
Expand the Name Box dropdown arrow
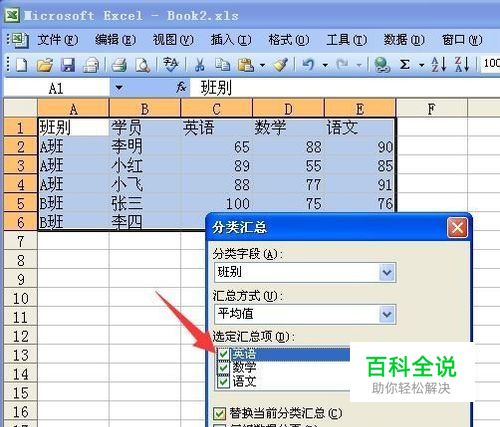pyautogui.click(x=119, y=88)
